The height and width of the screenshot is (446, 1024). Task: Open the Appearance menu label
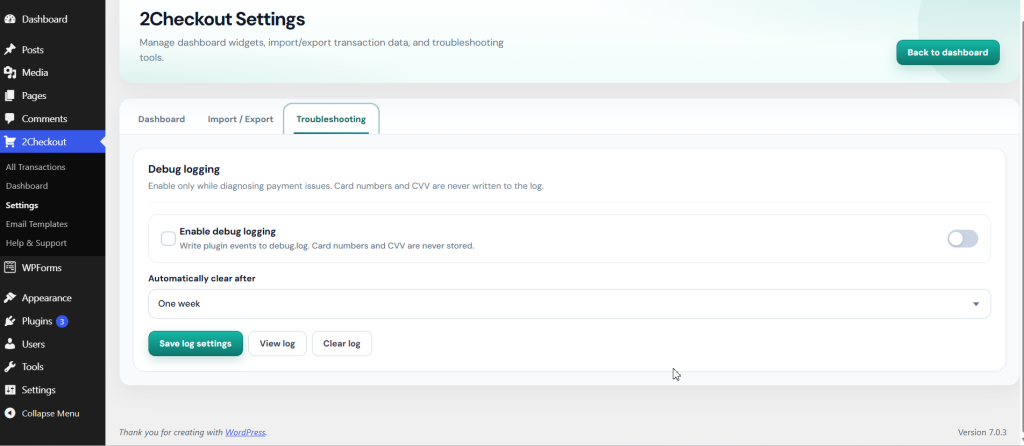tap(46, 298)
